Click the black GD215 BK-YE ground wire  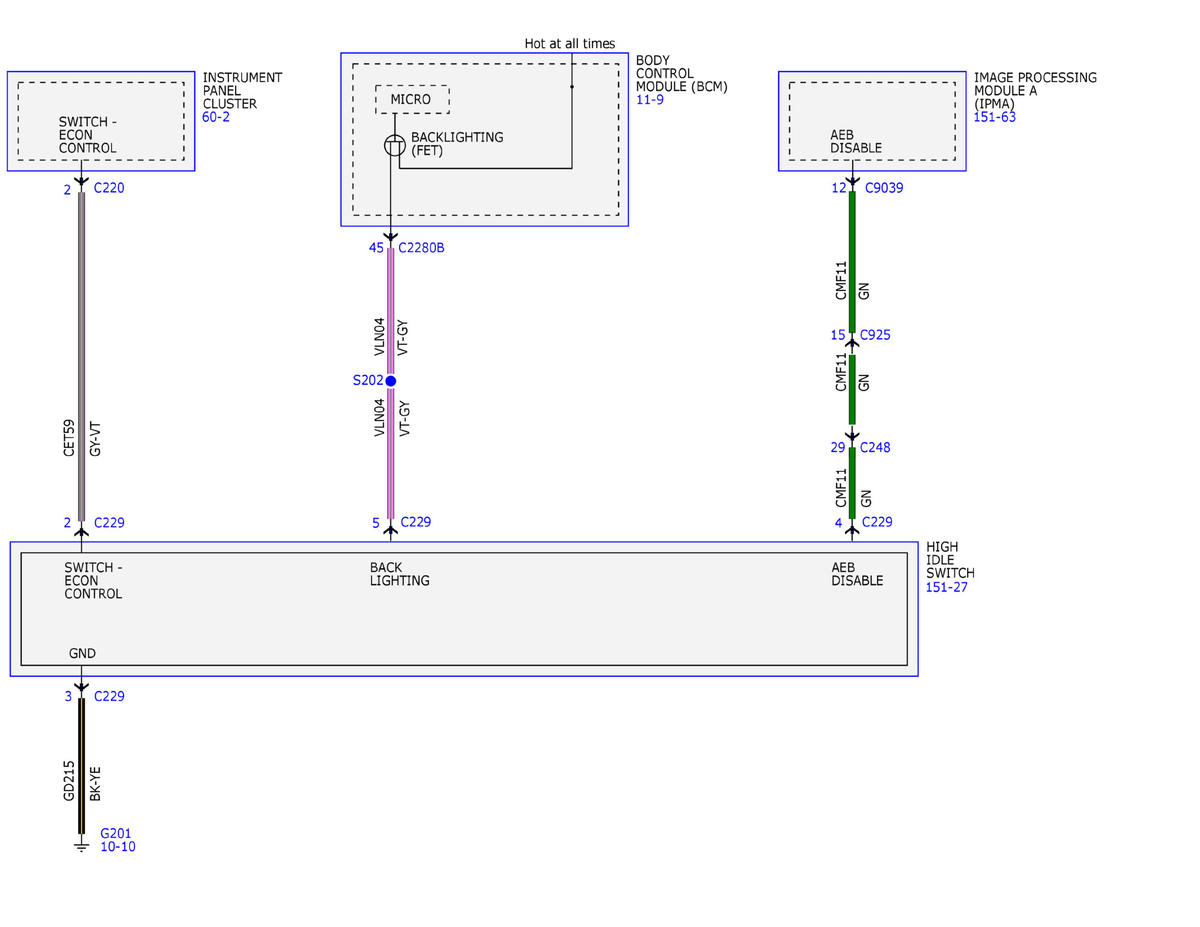click(82, 765)
